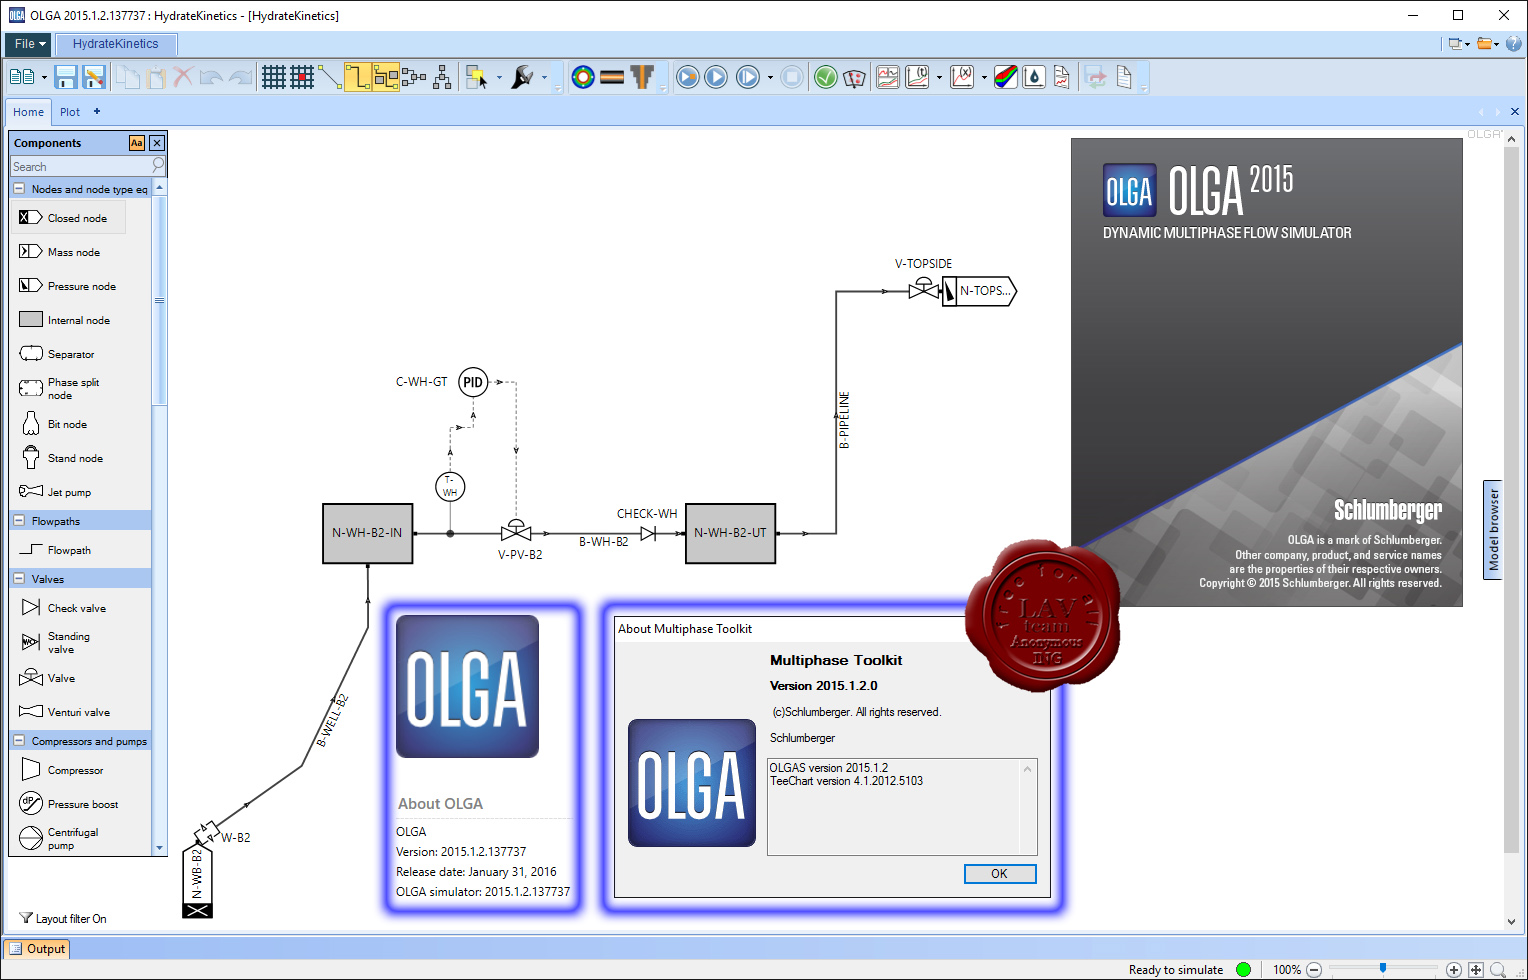Image resolution: width=1528 pixels, height=980 pixels.
Task: Toggle the grid display icon
Action: tap(274, 77)
